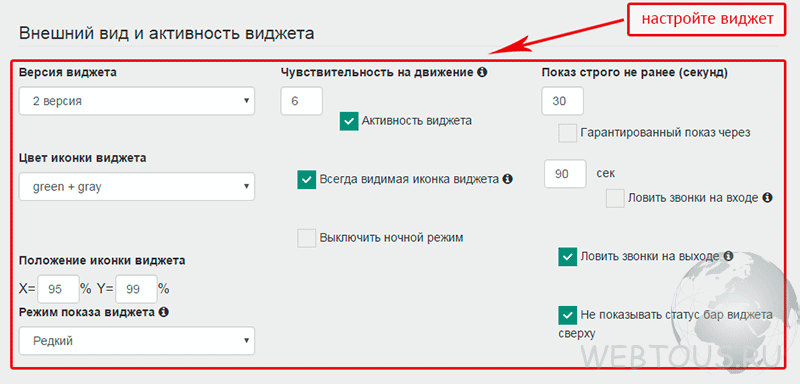The width and height of the screenshot is (800, 384).
Task: Expand the Режим показа виджета dropdown
Action: (x=137, y=341)
